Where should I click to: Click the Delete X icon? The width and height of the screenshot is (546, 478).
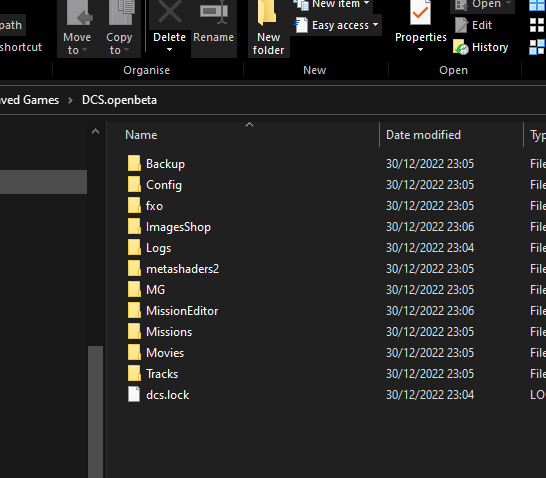coord(170,11)
